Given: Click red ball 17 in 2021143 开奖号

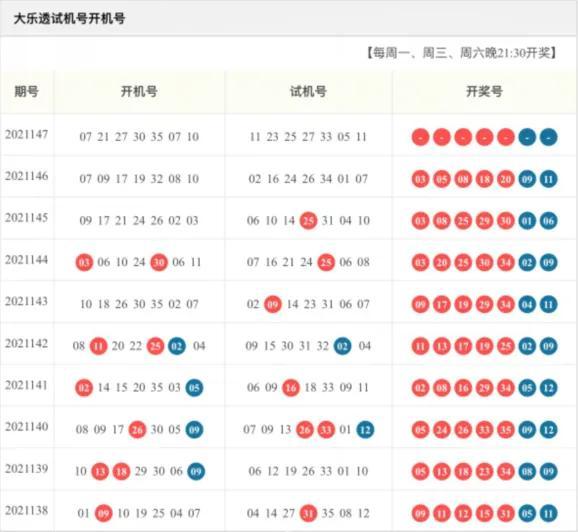Looking at the screenshot, I should coord(442,305).
